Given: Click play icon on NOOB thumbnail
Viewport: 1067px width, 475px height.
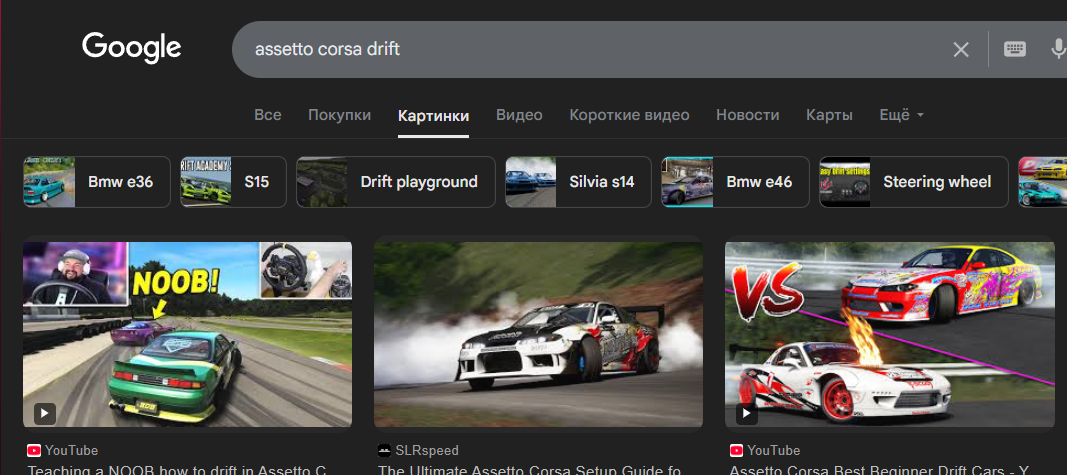Looking at the screenshot, I should pyautogui.click(x=45, y=412).
